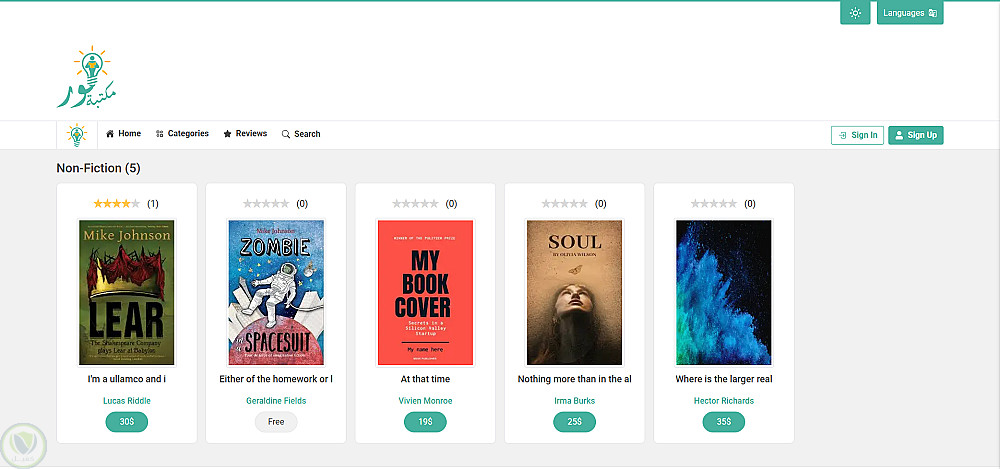This screenshot has width=1000, height=469.
Task: Open the Lear book cover
Action: (126, 292)
